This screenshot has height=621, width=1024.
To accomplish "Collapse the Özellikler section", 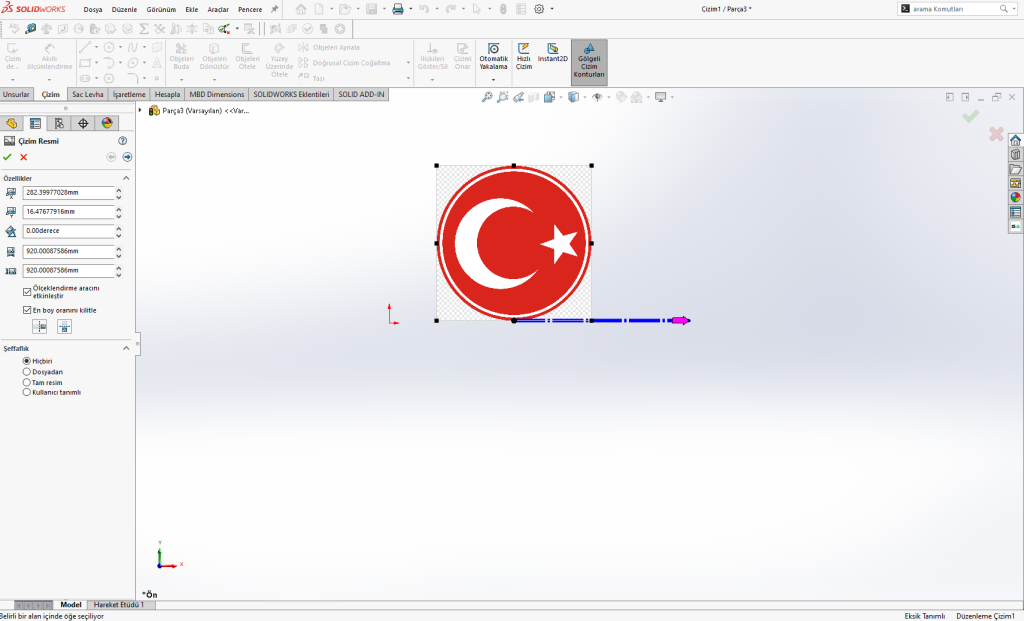I will (126, 178).
